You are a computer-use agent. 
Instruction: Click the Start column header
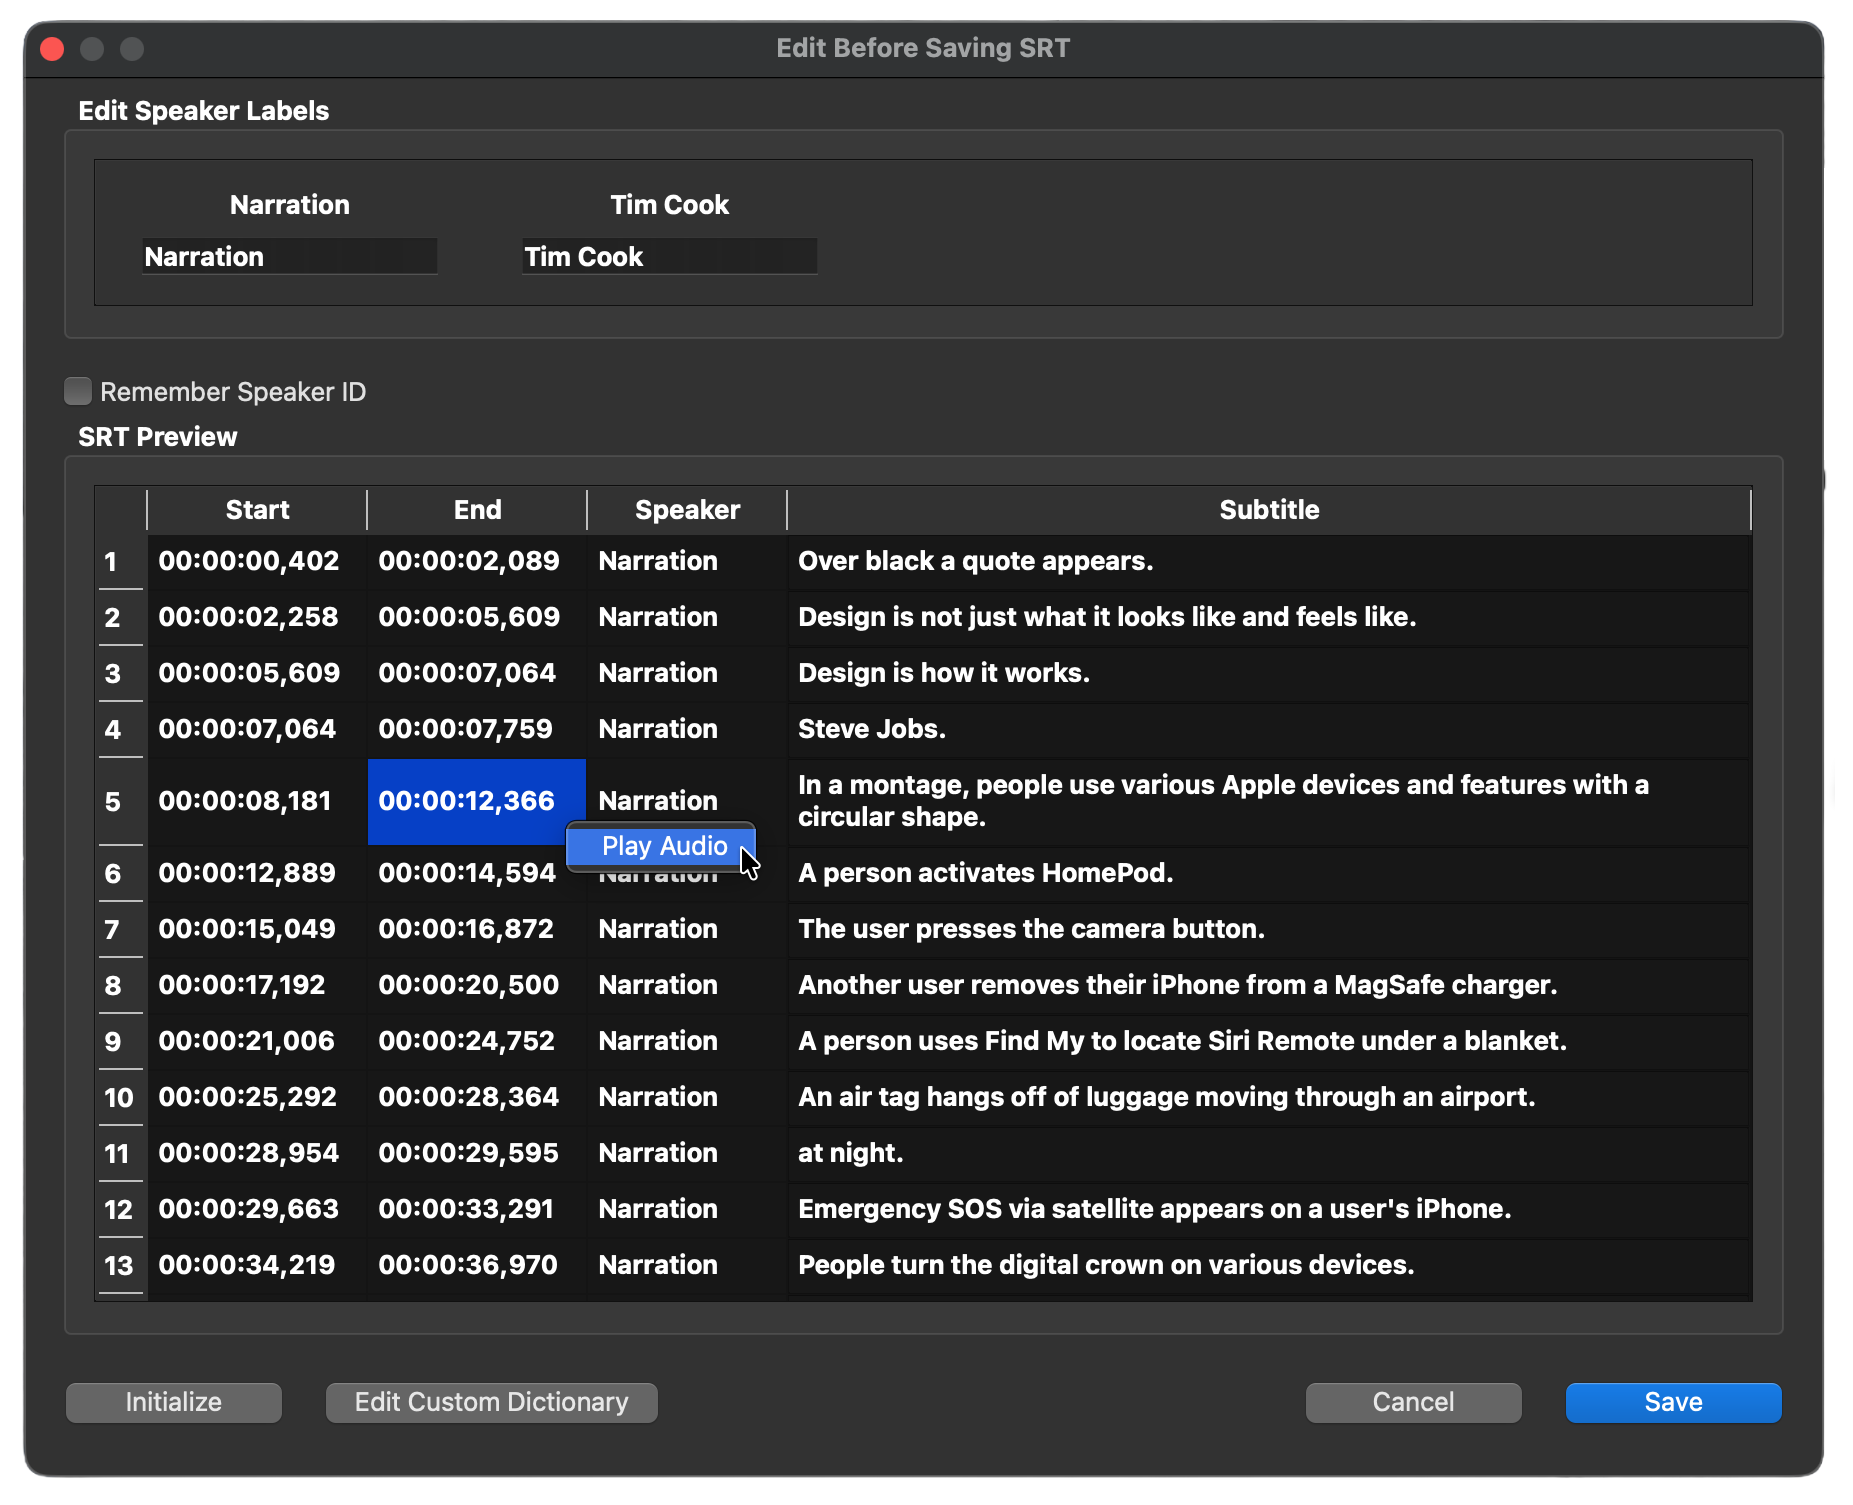coord(257,510)
